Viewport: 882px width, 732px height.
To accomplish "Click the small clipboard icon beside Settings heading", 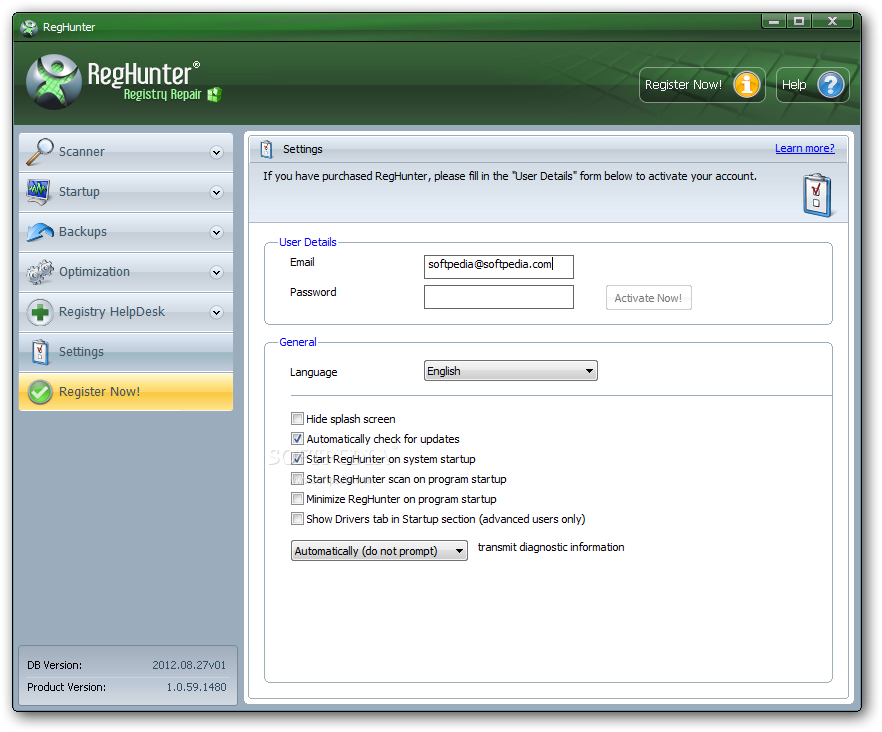I will [267, 149].
